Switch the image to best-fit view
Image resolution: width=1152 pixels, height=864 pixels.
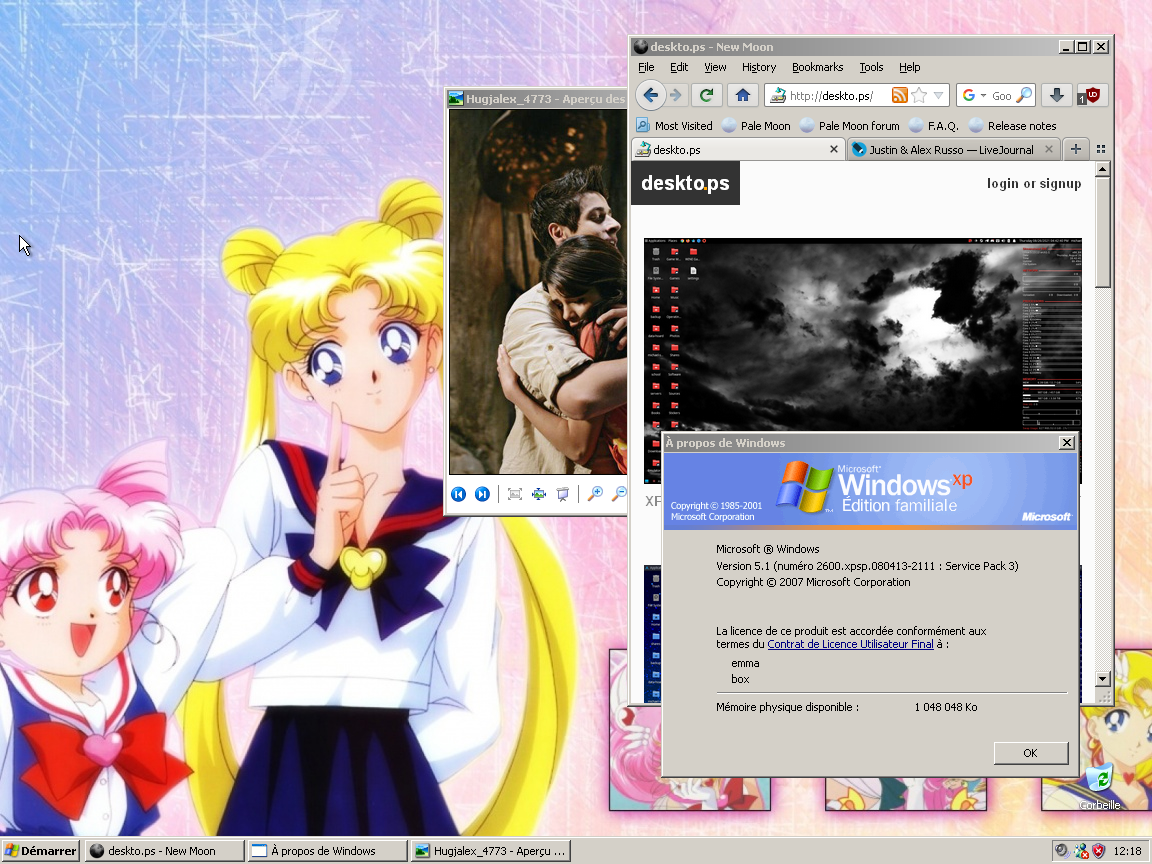click(x=514, y=494)
